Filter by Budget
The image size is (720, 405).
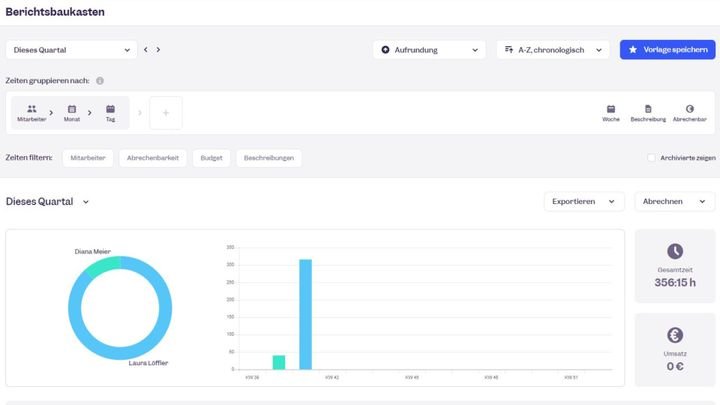[214, 158]
